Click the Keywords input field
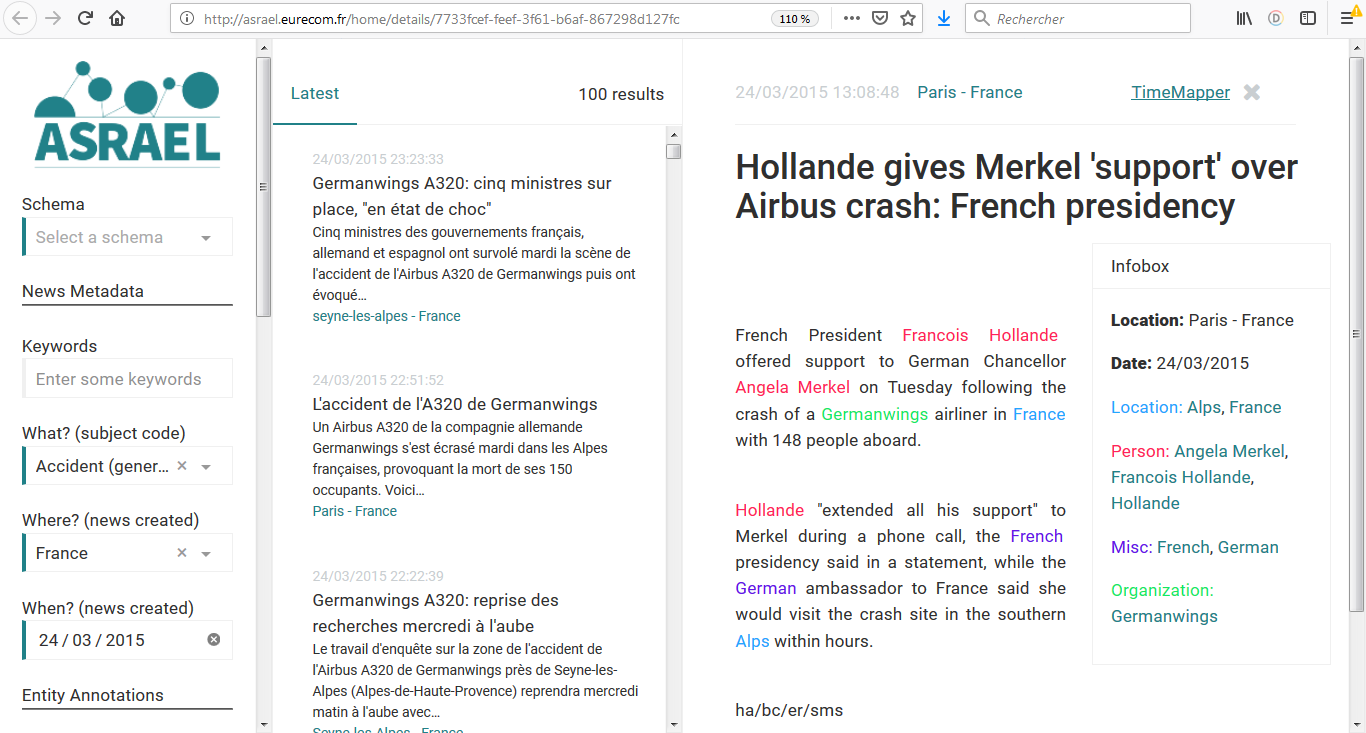 (127, 379)
